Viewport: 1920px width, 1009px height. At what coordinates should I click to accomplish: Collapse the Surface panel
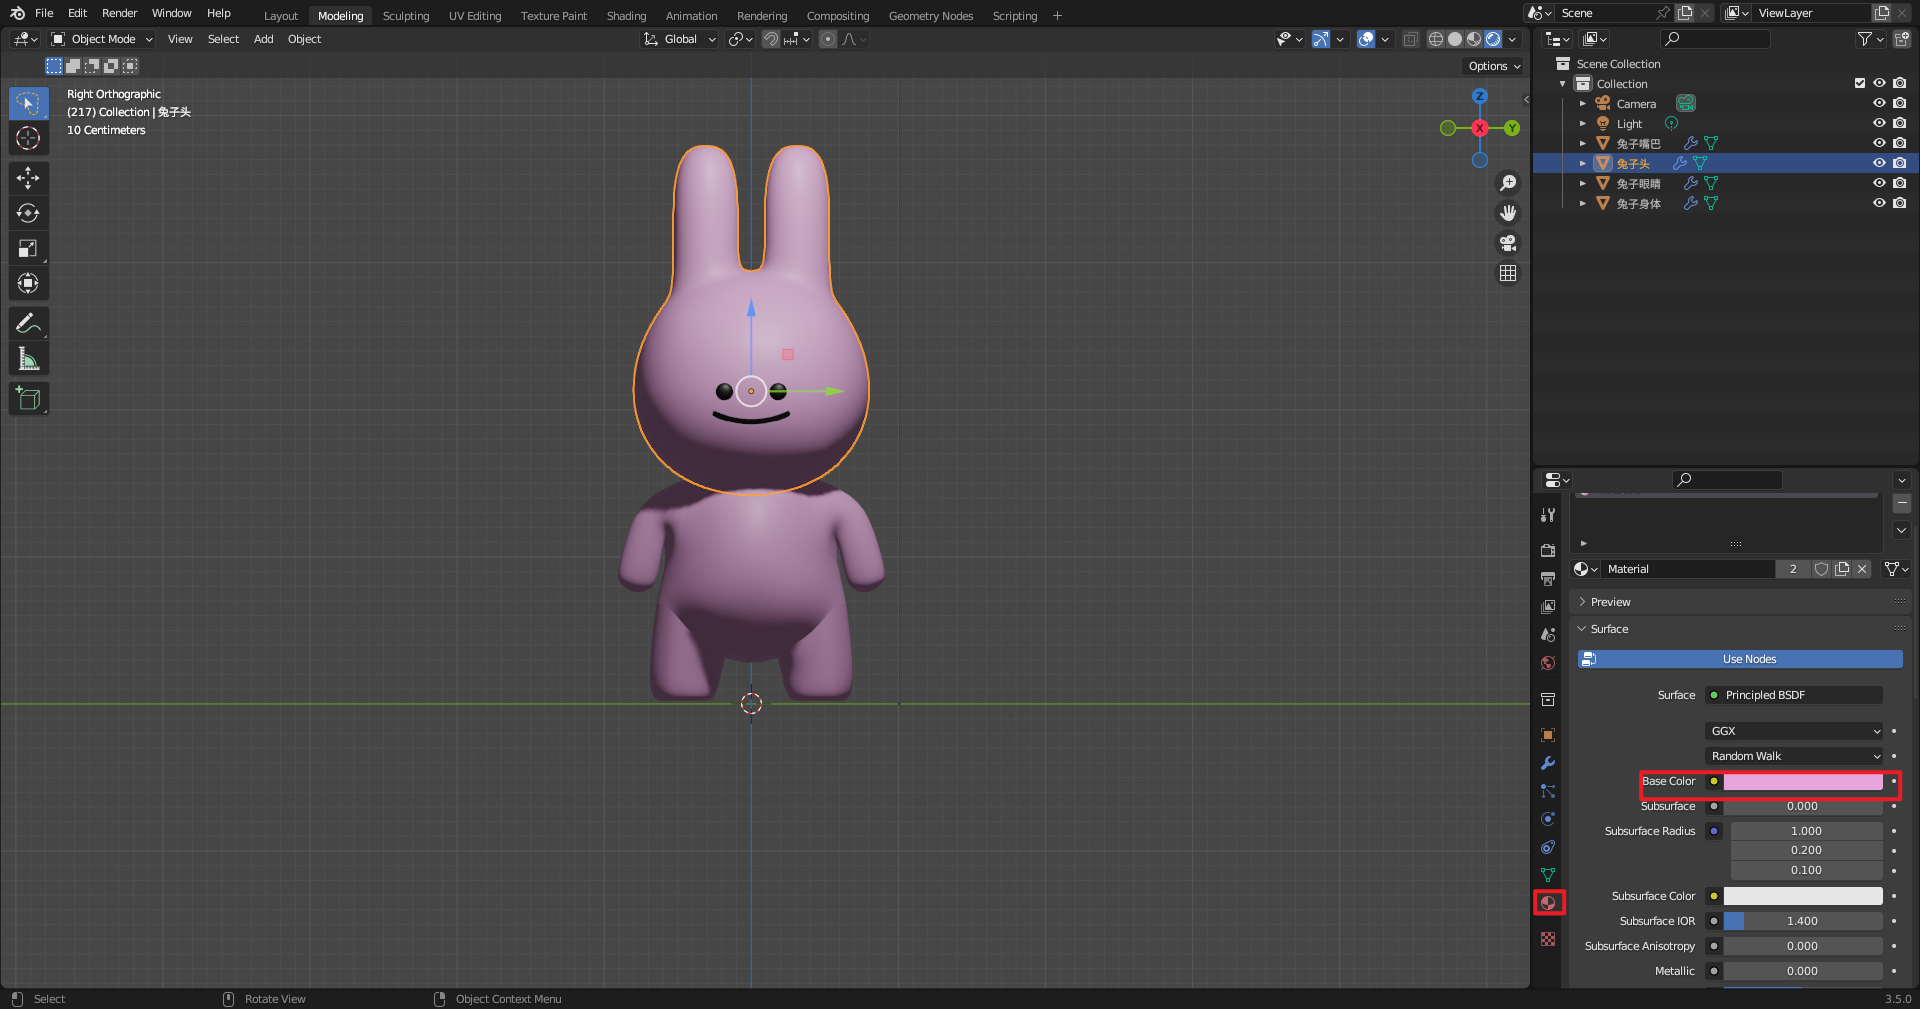point(1609,629)
